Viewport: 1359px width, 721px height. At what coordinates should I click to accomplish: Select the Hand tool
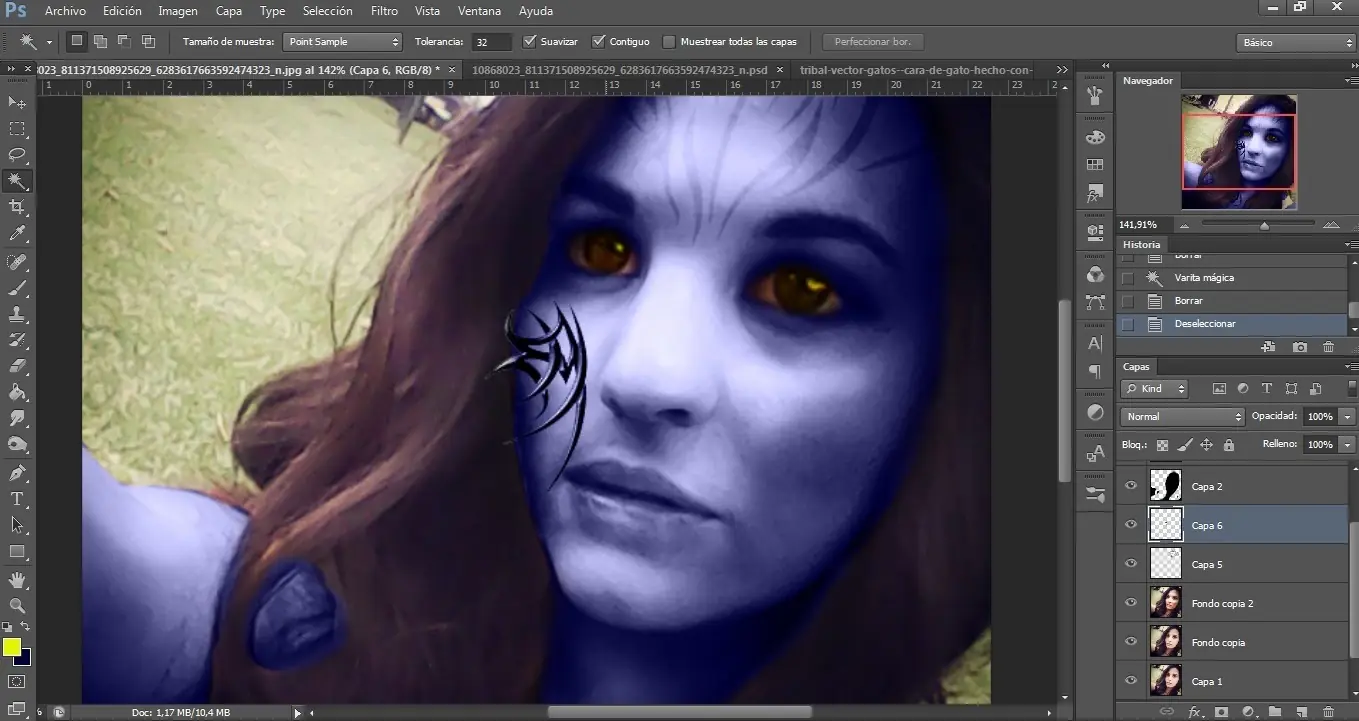18,579
